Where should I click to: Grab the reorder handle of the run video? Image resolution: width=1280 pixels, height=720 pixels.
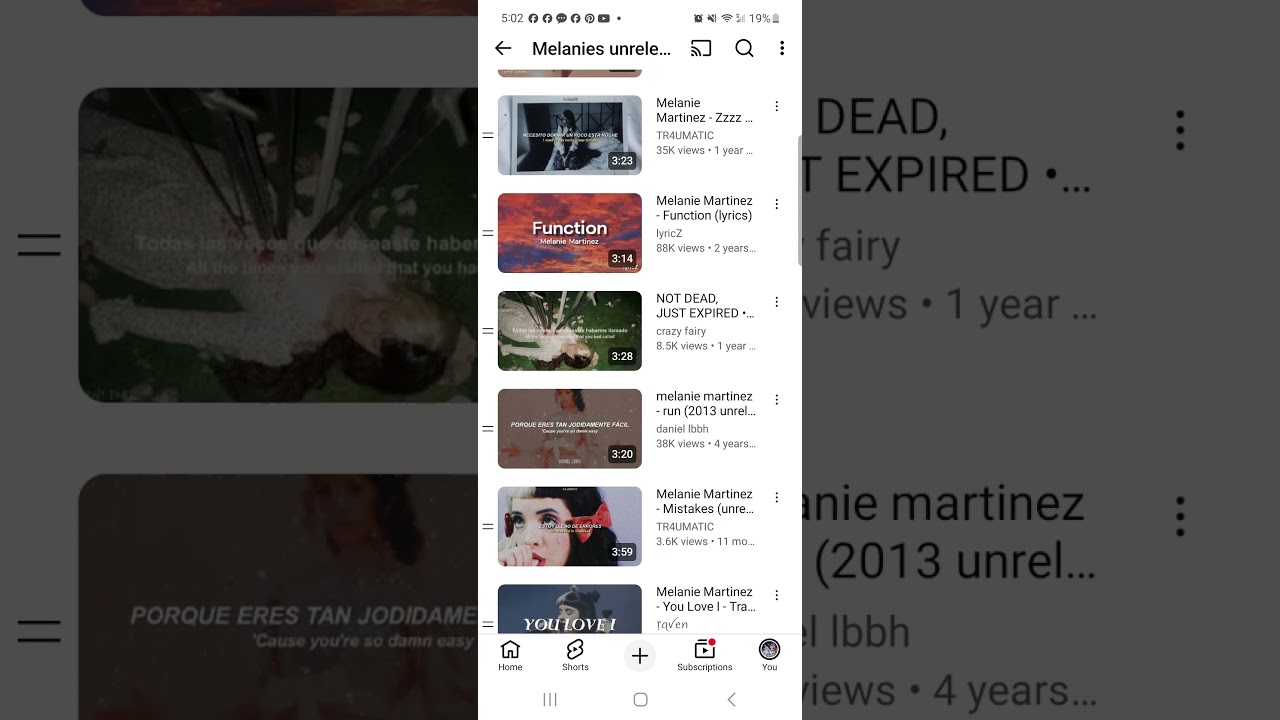pos(488,429)
